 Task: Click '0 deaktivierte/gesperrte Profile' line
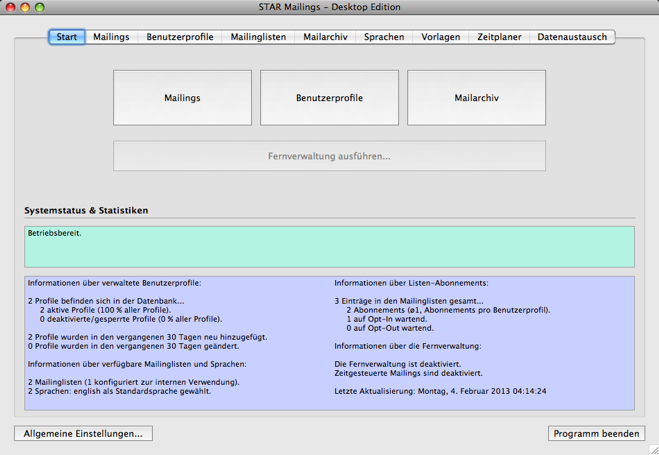pyautogui.click(x=131, y=319)
